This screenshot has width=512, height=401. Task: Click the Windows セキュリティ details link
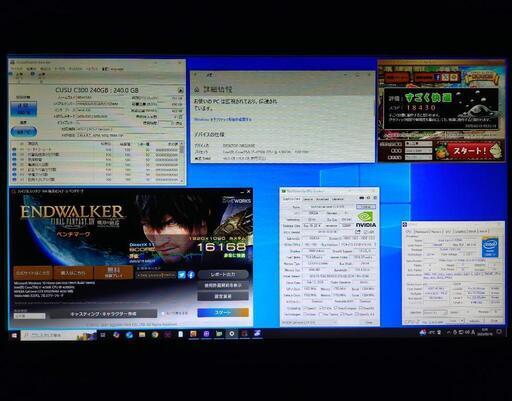tap(223, 119)
